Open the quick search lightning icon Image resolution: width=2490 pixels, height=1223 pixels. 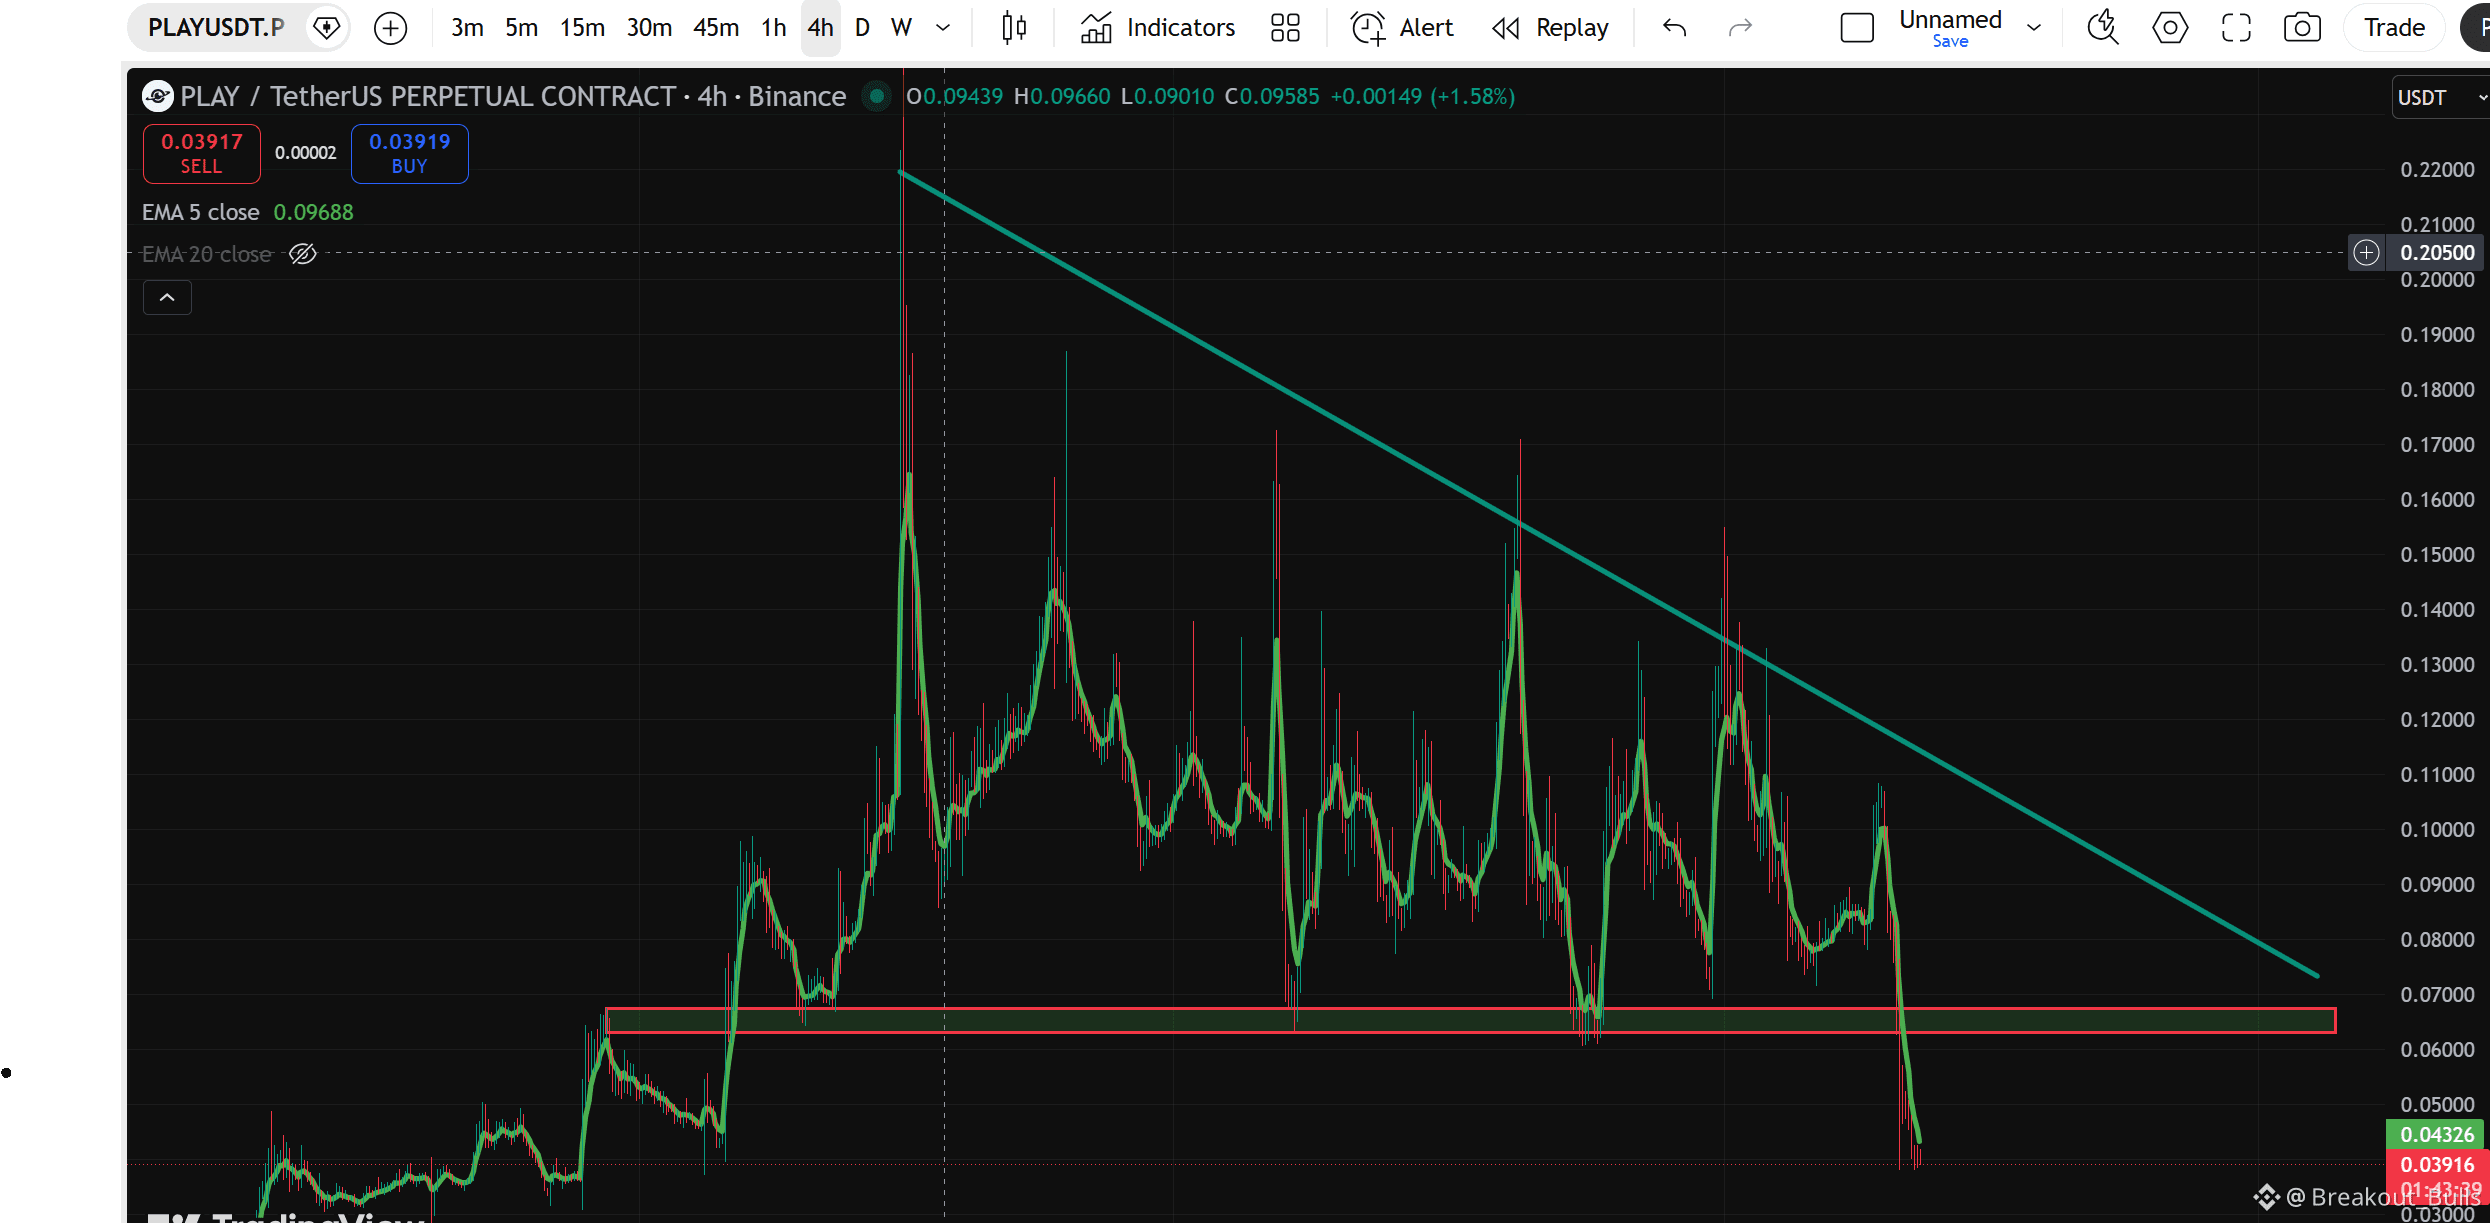[x=2103, y=27]
